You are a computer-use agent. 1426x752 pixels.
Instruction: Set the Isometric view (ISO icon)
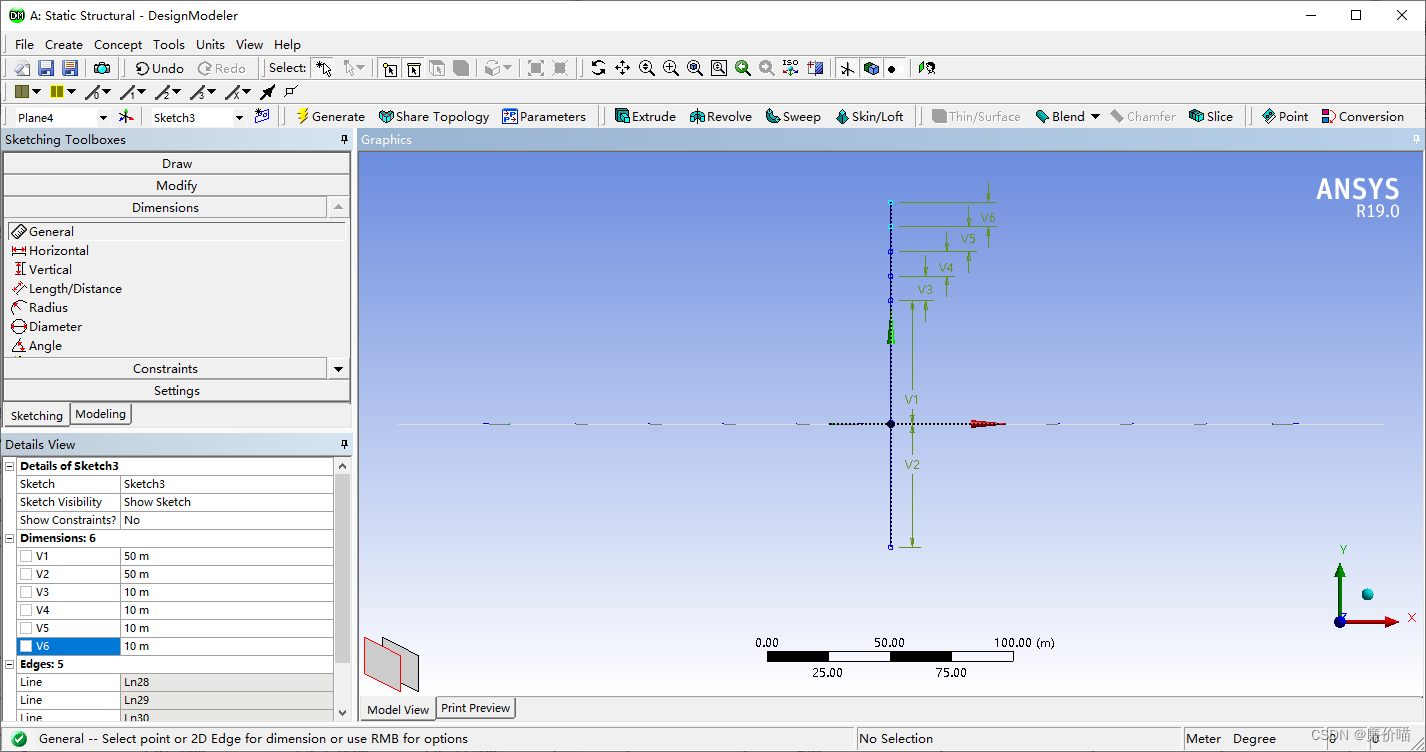point(791,68)
